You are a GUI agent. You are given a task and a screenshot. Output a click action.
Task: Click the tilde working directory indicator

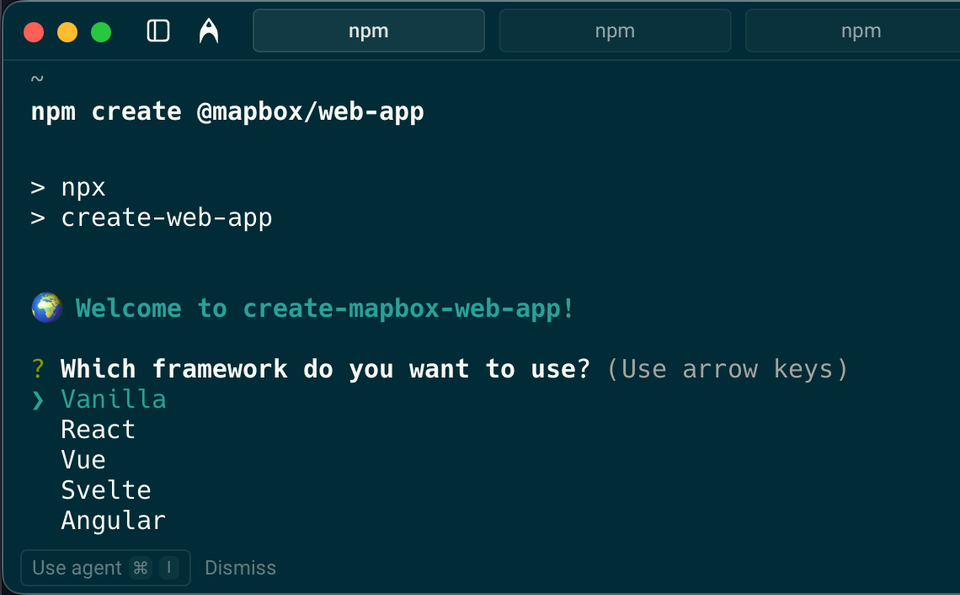coord(37,79)
